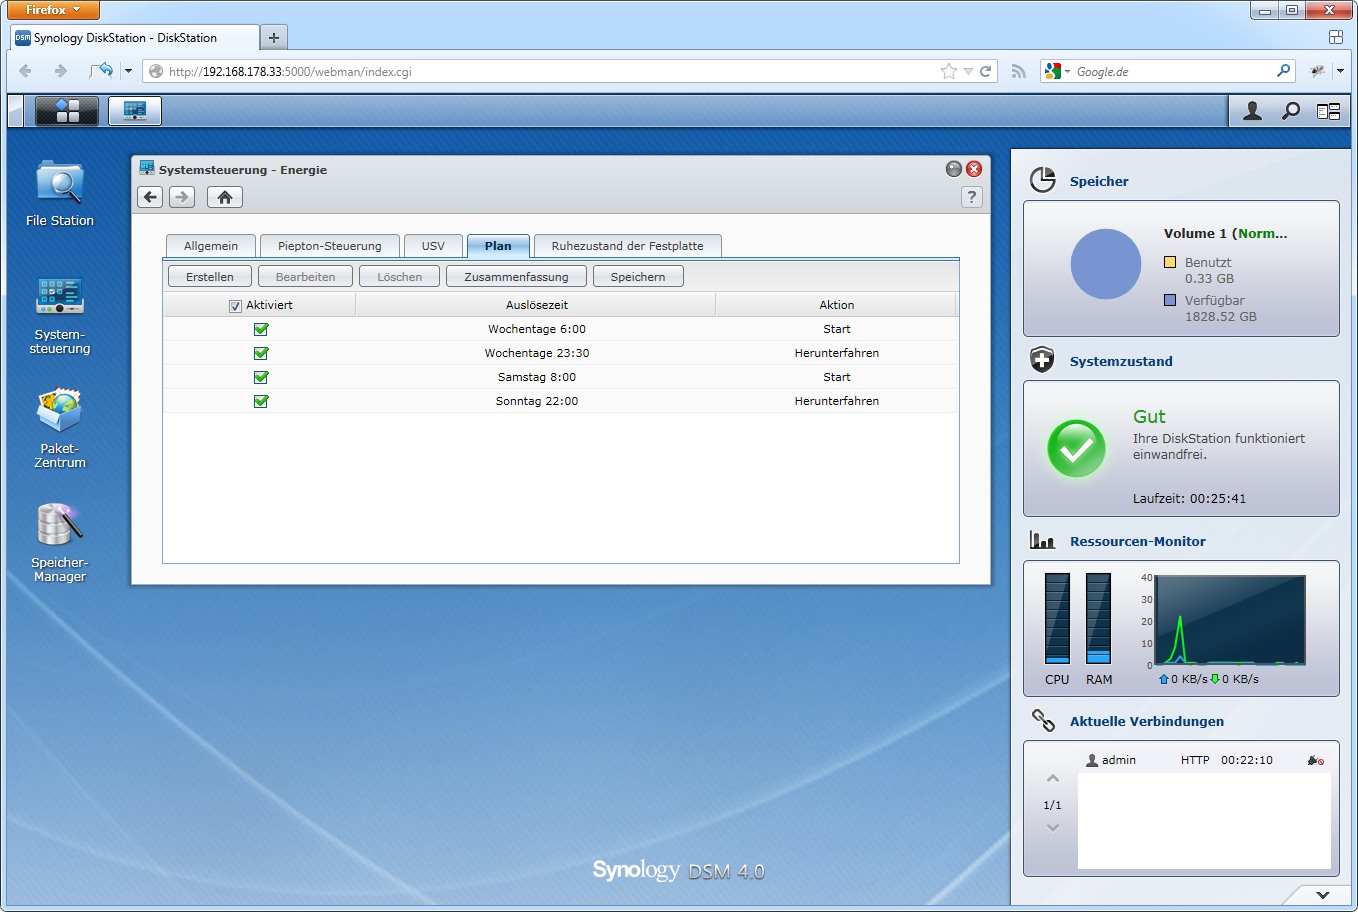Click Speichern to save the schedule
The height and width of the screenshot is (912, 1358).
638,277
